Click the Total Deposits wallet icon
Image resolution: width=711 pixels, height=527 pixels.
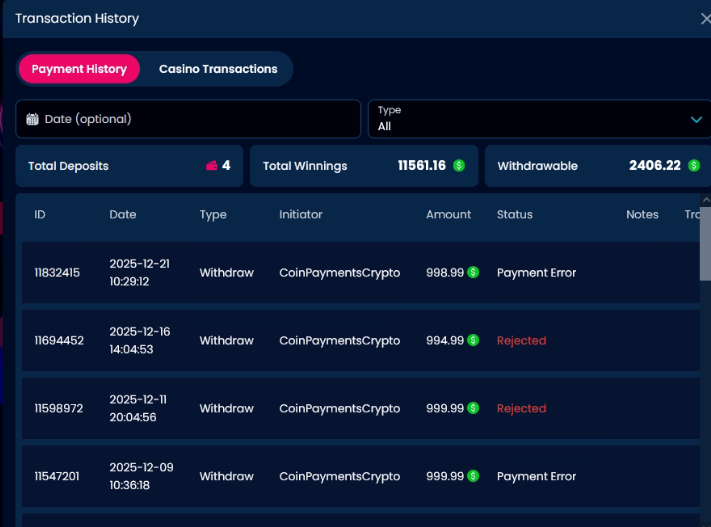click(212, 166)
